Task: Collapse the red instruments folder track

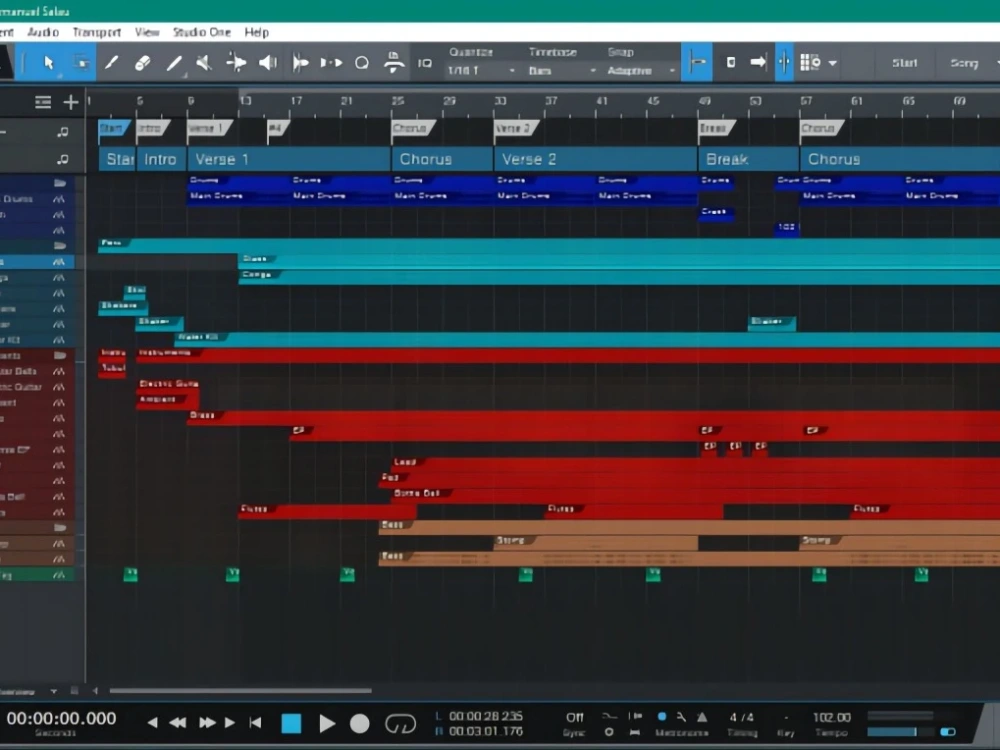Action: (x=60, y=355)
